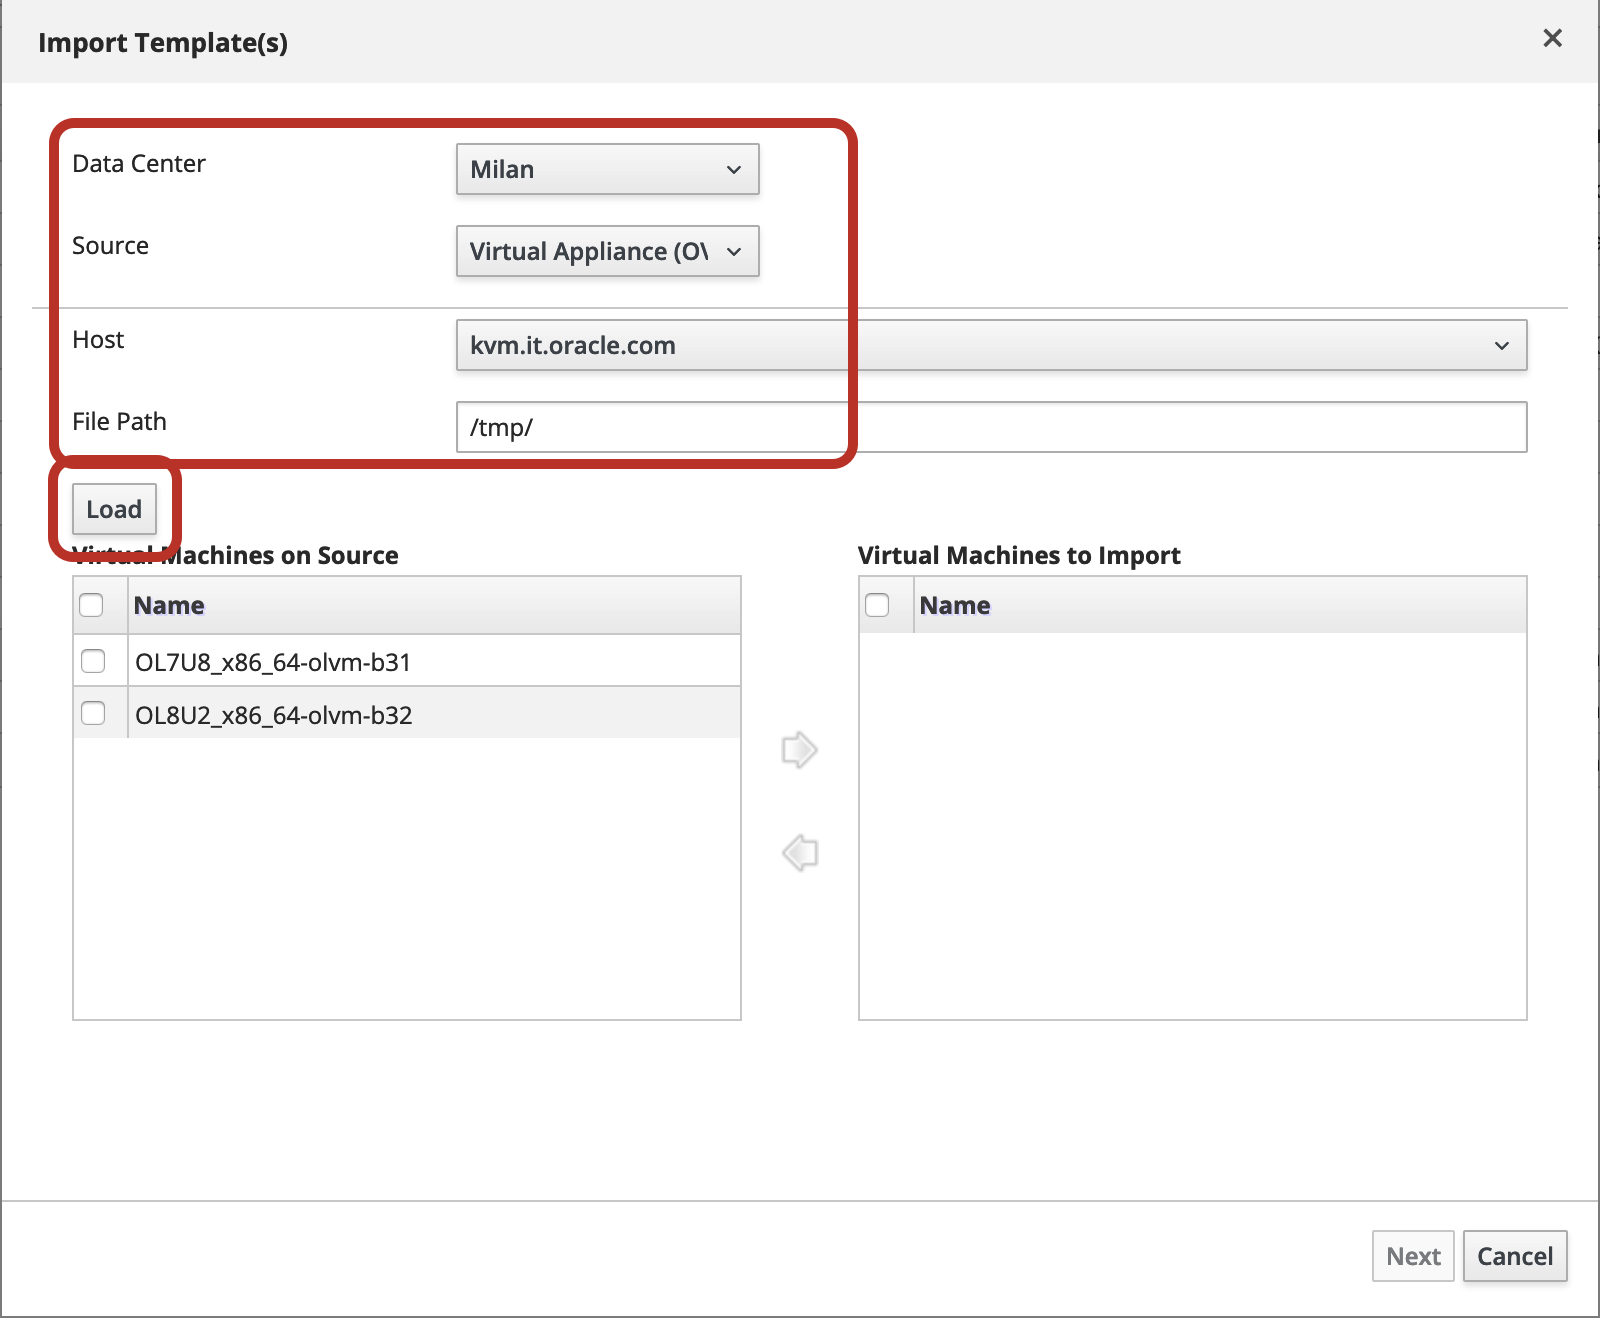Check the OL8U2_x86_64-olvm-b32 checkbox
This screenshot has height=1318, width=1600.
[x=93, y=713]
